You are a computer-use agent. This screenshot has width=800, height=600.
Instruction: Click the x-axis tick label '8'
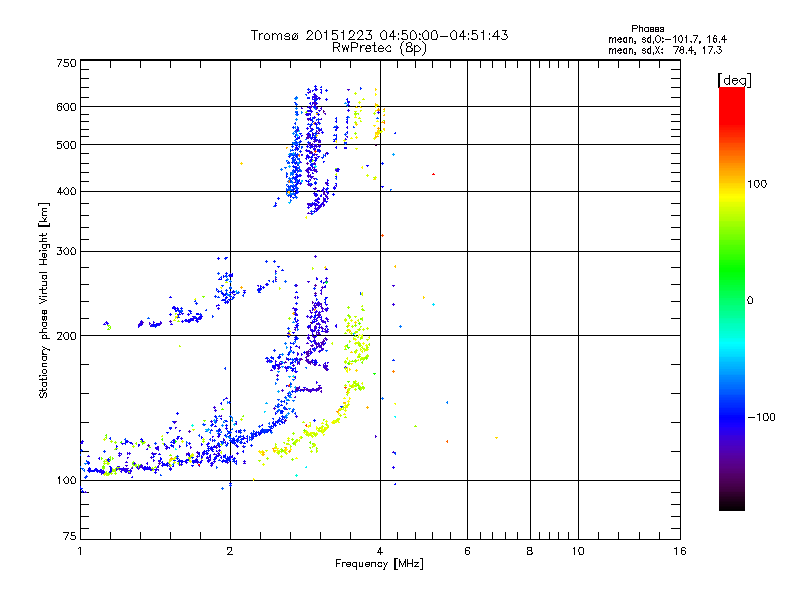click(530, 551)
